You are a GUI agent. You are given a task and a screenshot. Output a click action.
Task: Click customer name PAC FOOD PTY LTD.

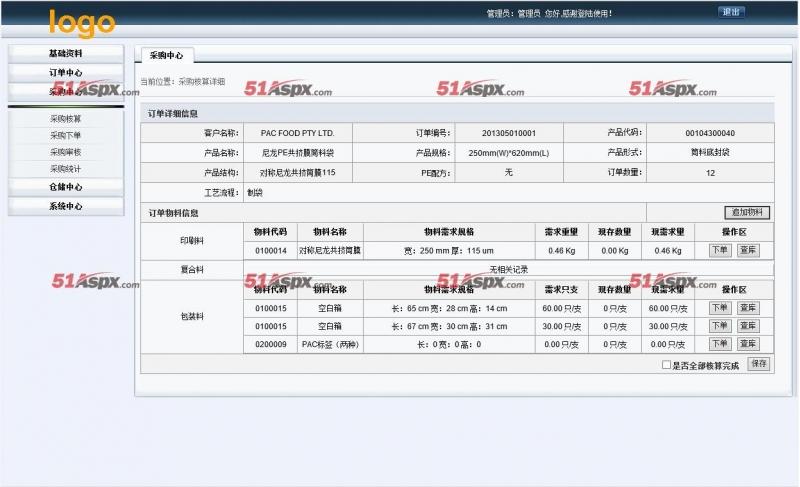pos(297,133)
